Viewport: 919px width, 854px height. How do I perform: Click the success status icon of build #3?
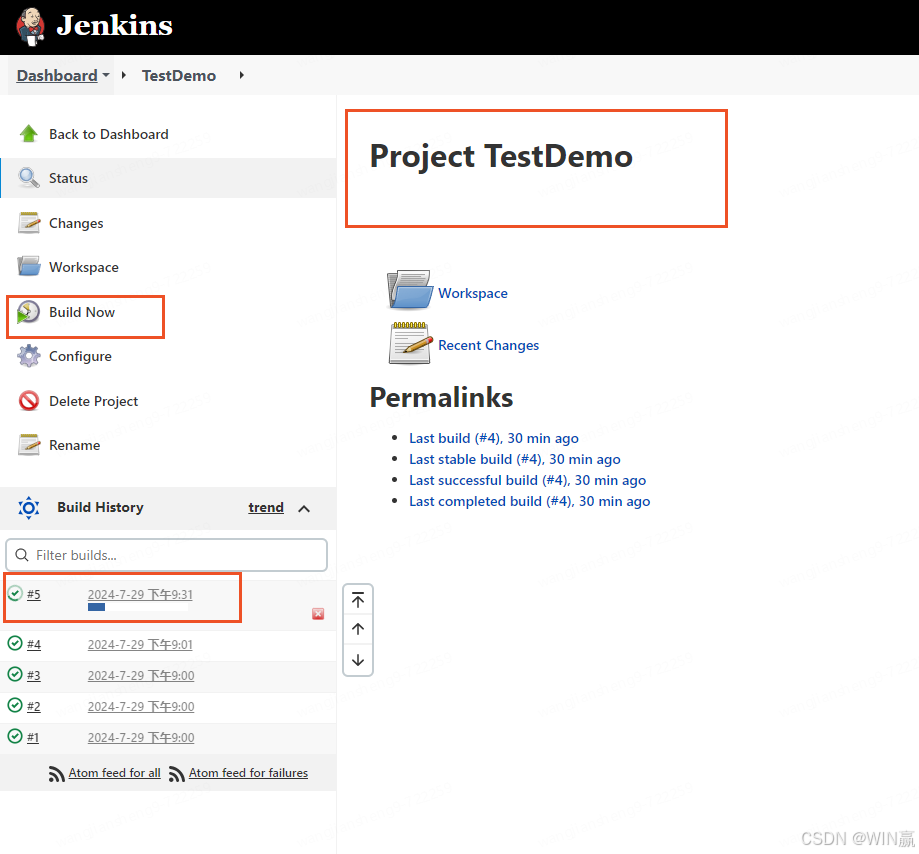[15, 675]
